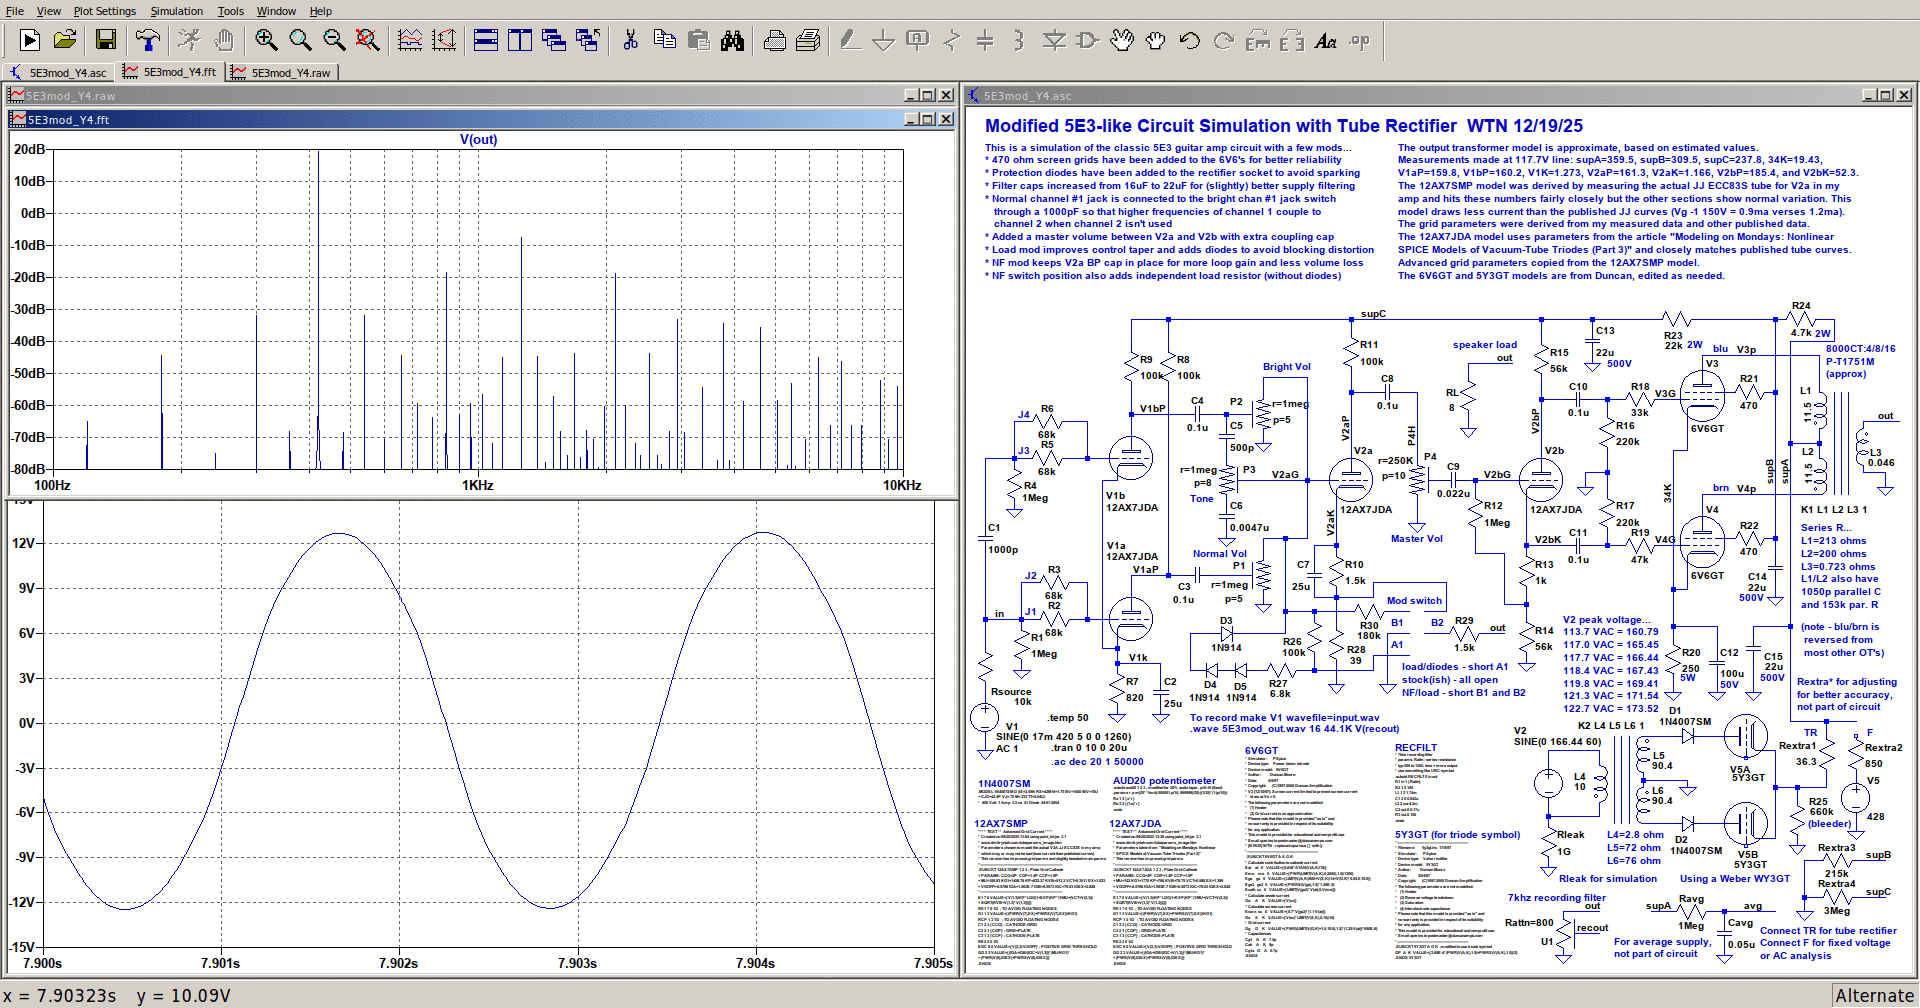1920x1008 pixels.
Task: Click the Undo arrow icon
Action: pyautogui.click(x=1189, y=40)
